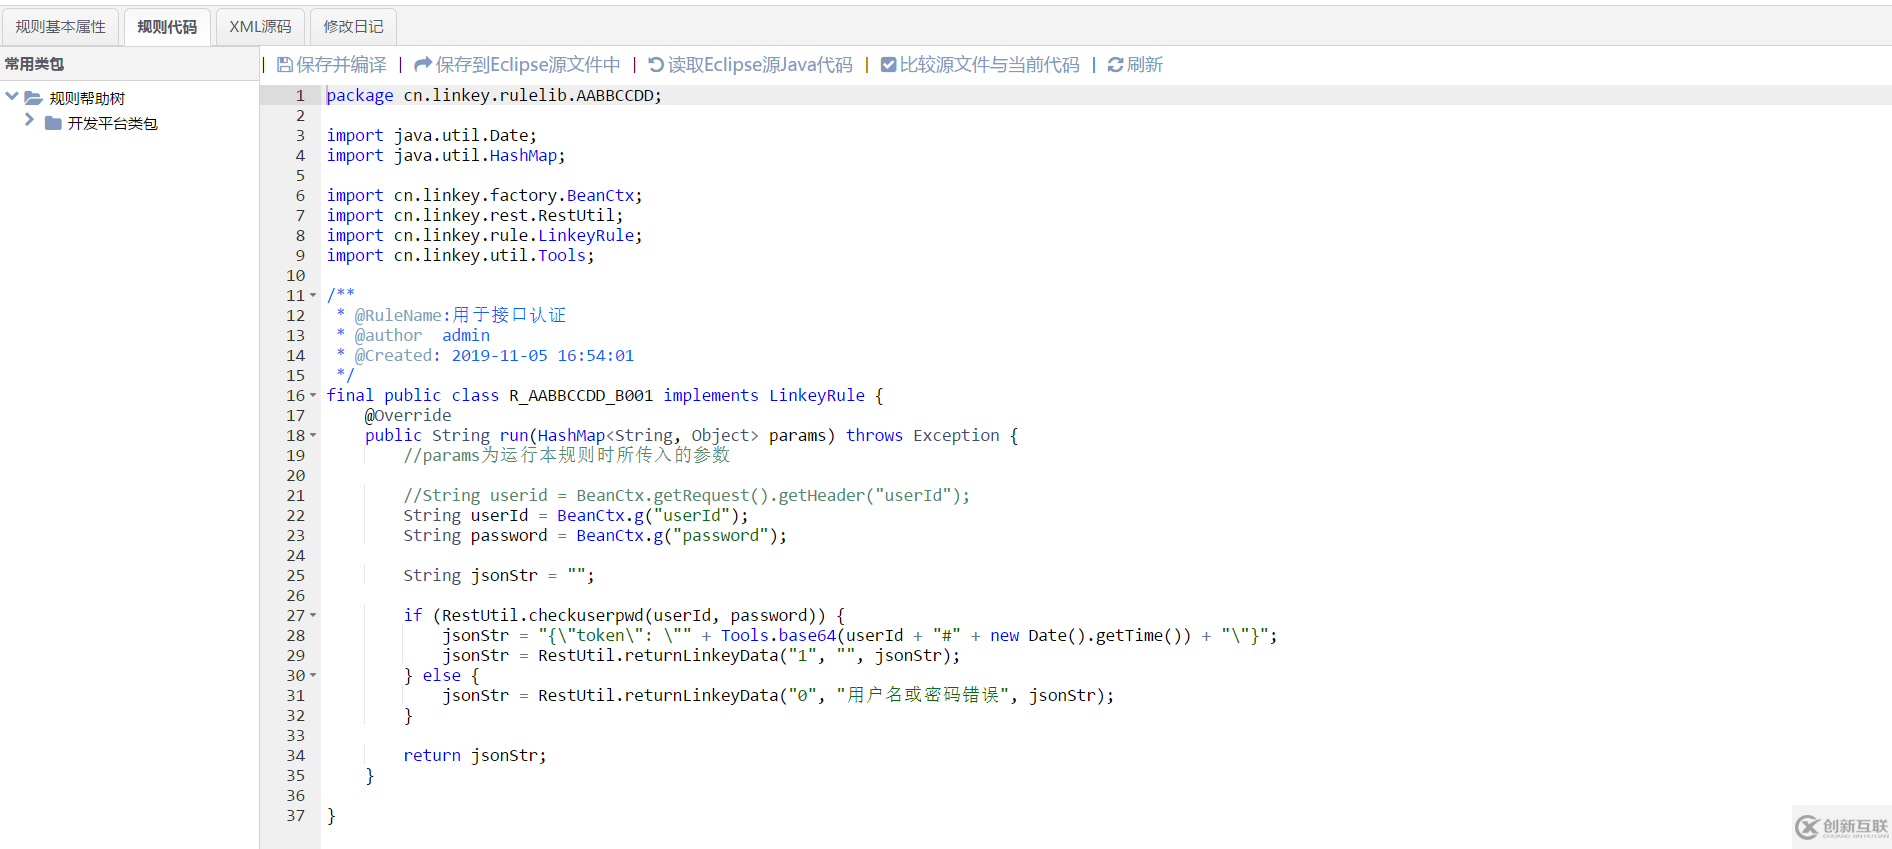The image size is (1892, 849).
Task: Expand the 开发平台类包 tree node
Action: 29,121
